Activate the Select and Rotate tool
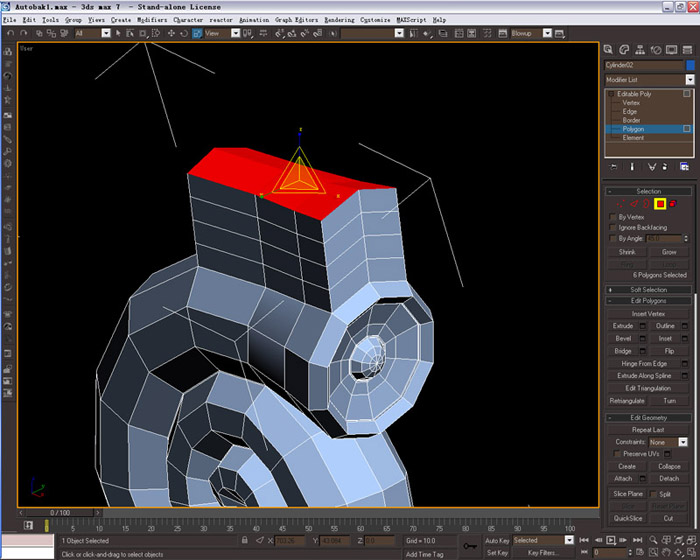Viewport: 700px width, 560px height. tap(184, 33)
